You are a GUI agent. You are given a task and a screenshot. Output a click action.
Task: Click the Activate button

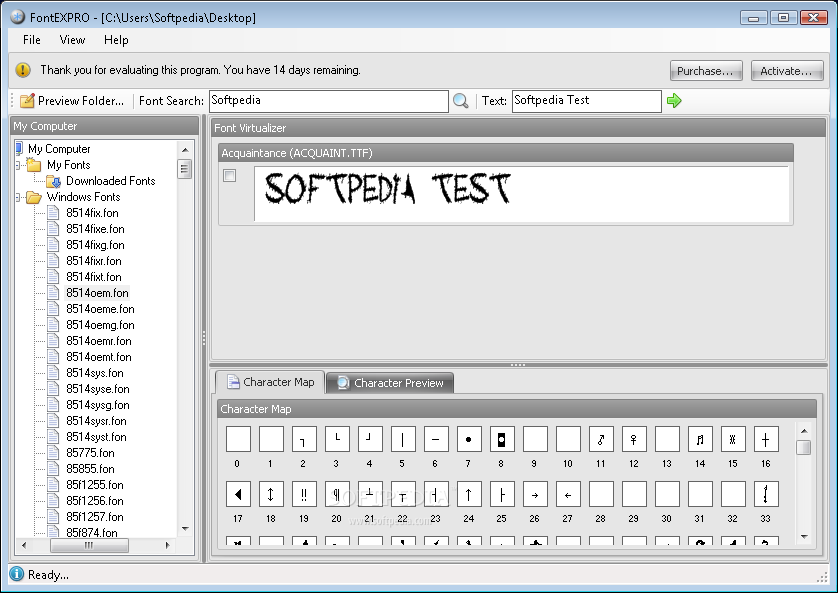(x=787, y=71)
